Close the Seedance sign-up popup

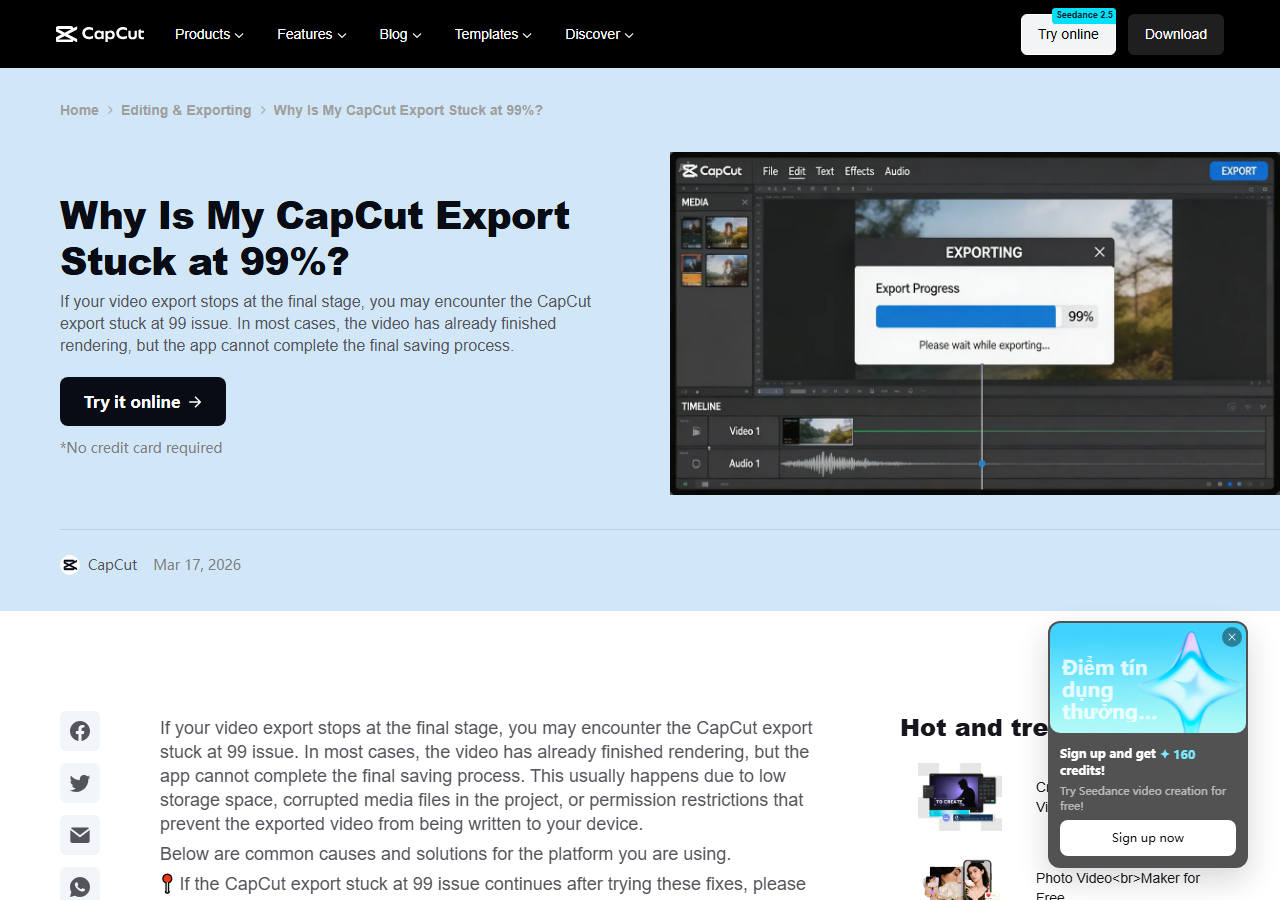point(1232,637)
